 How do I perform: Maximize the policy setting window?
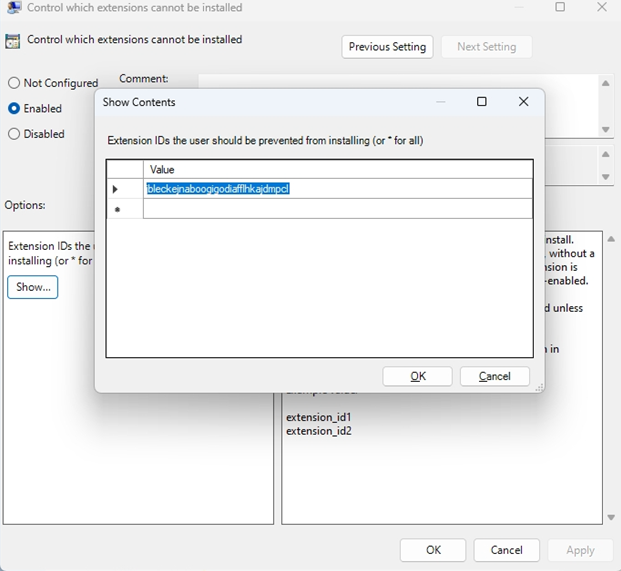tap(560, 7)
